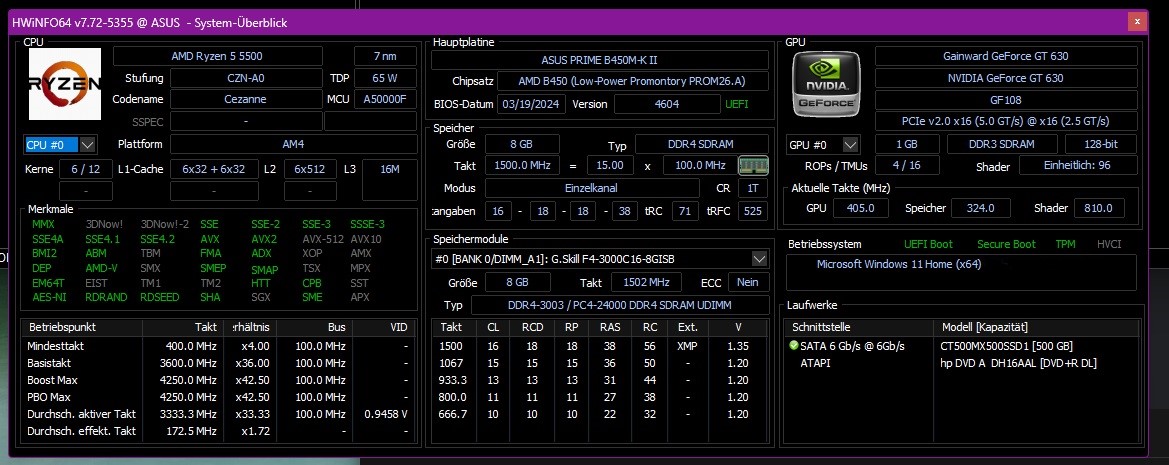Click the 6 / 12 cores value

(86, 169)
